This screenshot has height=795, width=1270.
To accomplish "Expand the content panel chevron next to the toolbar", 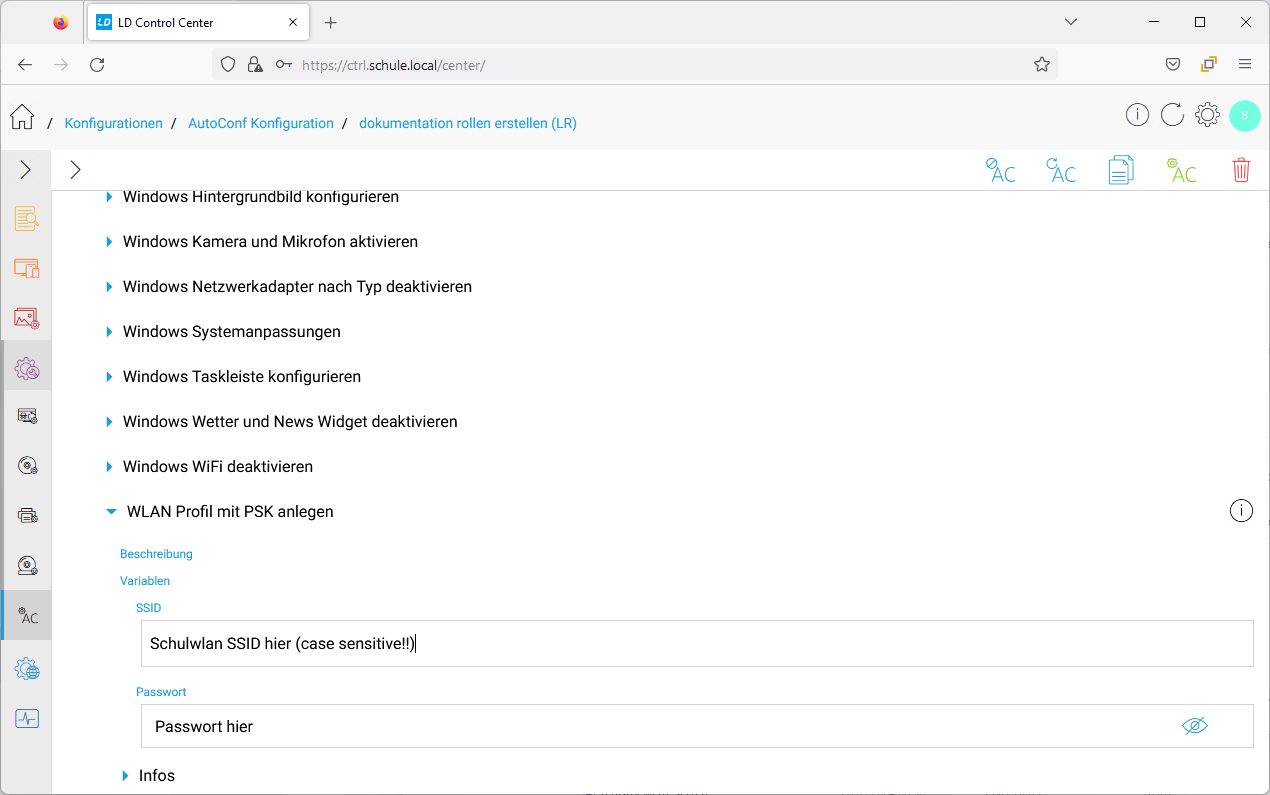I will point(75,170).
